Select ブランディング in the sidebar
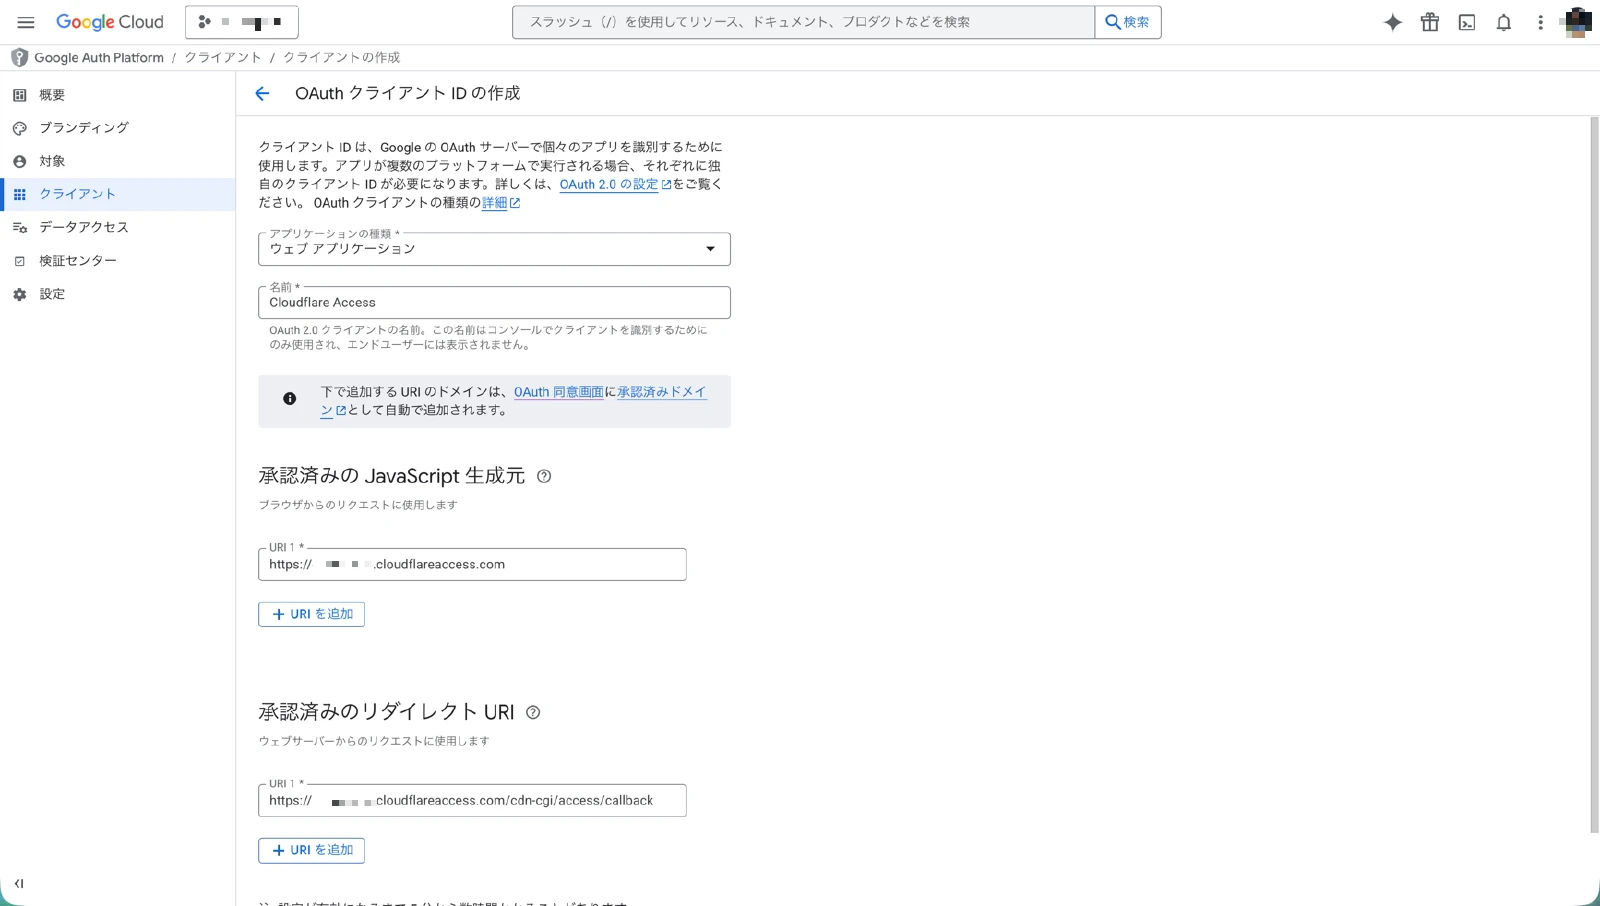Image resolution: width=1600 pixels, height=906 pixels. (x=83, y=127)
